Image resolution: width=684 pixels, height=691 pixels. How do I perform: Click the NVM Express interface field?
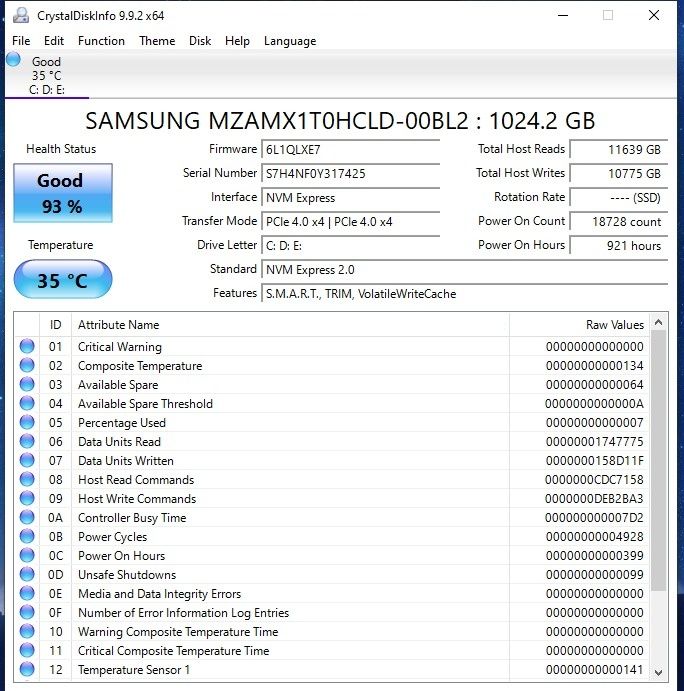coord(351,197)
